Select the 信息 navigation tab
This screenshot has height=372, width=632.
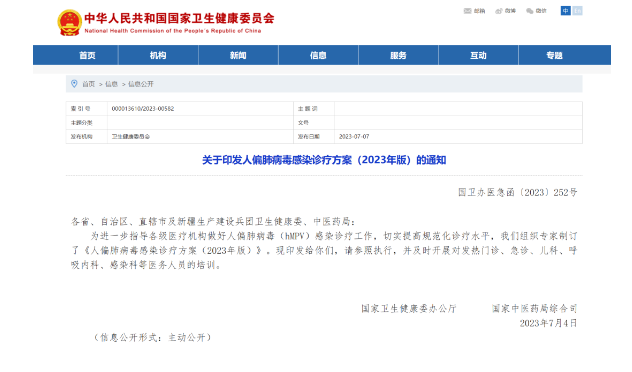(318, 55)
